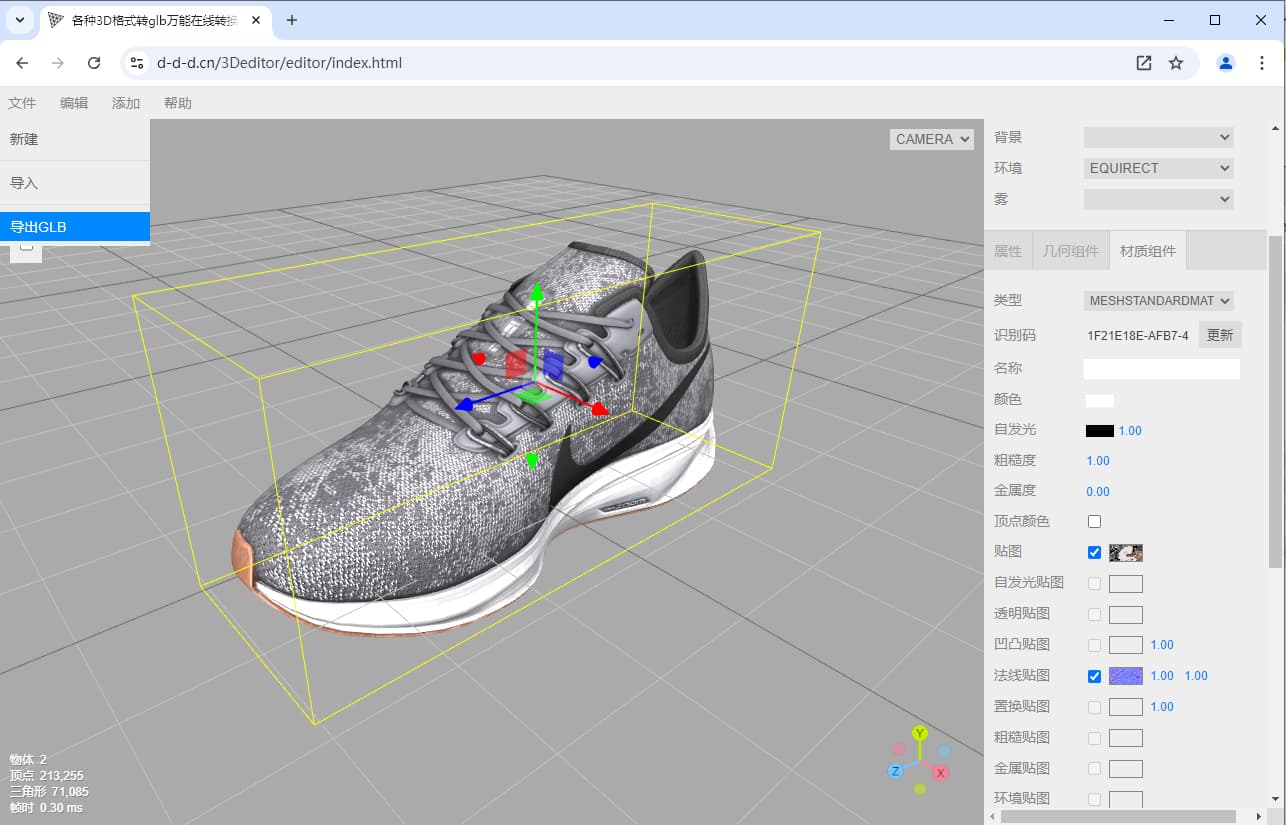
Task: Click the empty 透明贴图 texture slot
Action: pos(1126,615)
